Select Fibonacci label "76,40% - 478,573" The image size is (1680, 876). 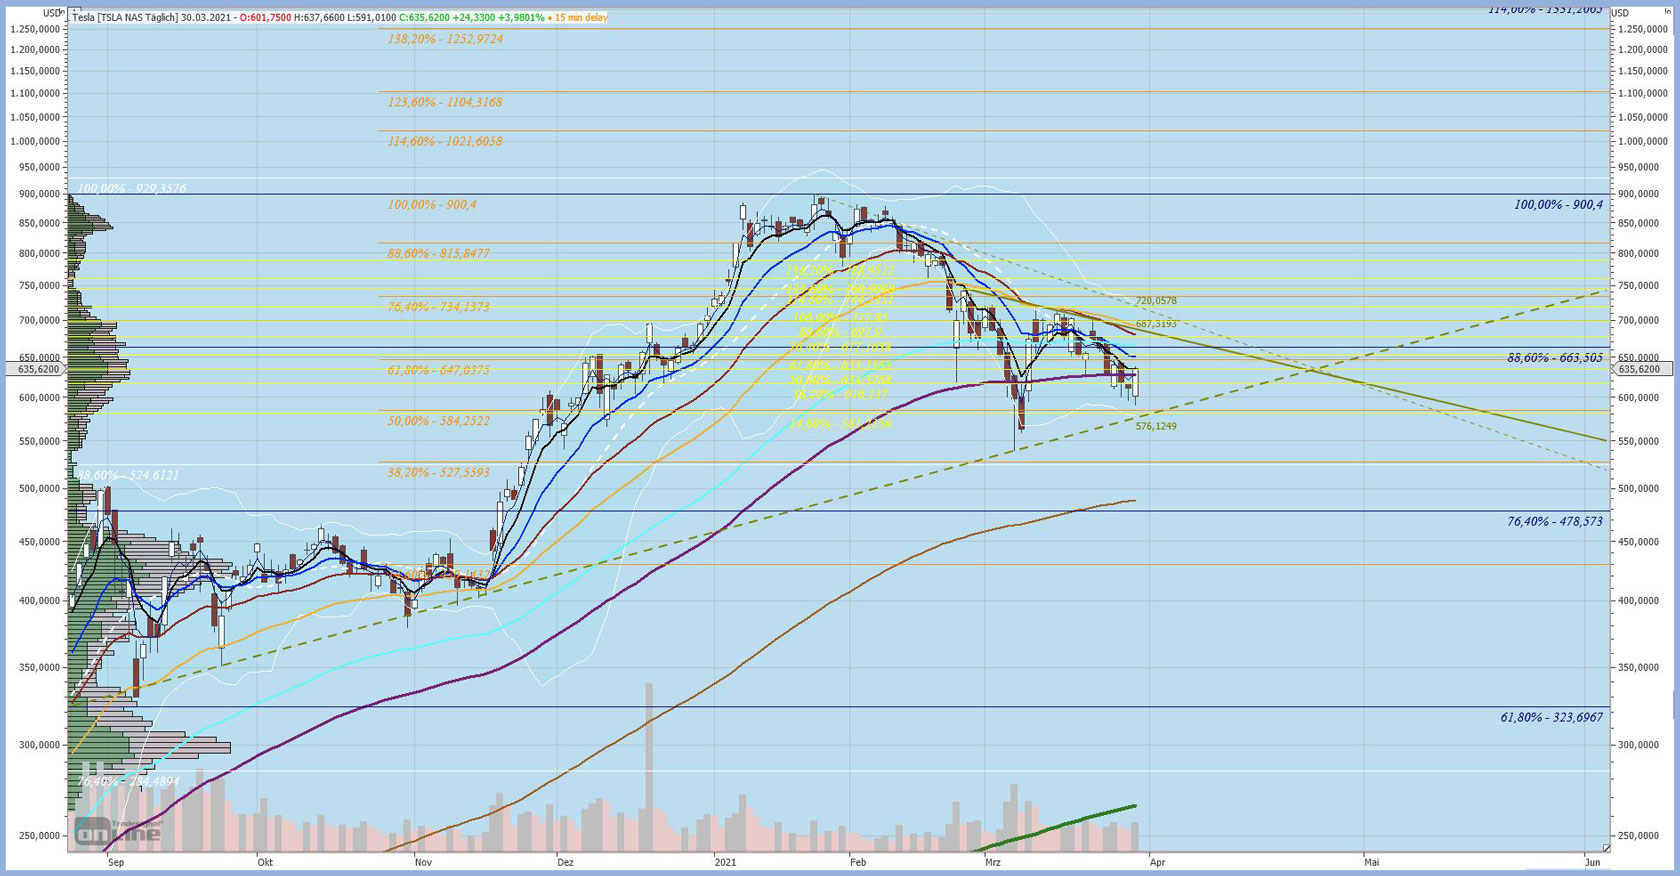[x=1555, y=521]
